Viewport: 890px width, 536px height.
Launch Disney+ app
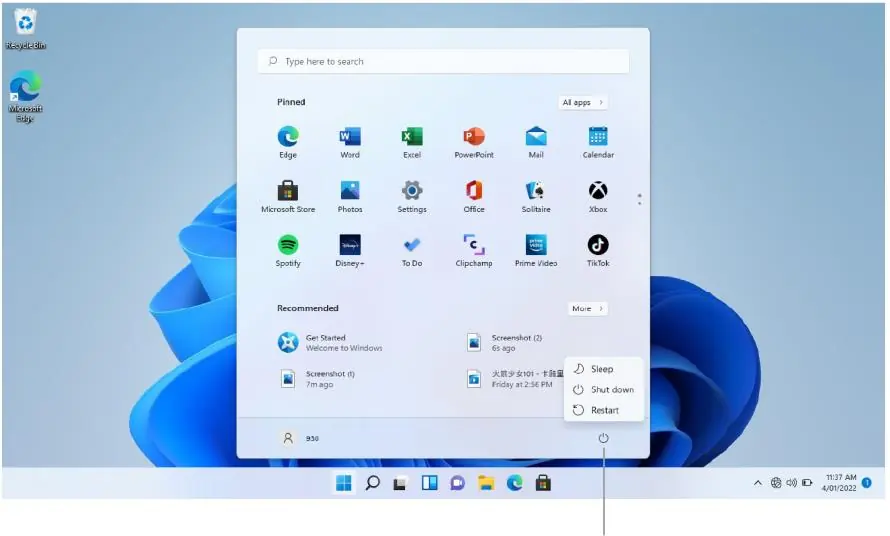point(350,250)
